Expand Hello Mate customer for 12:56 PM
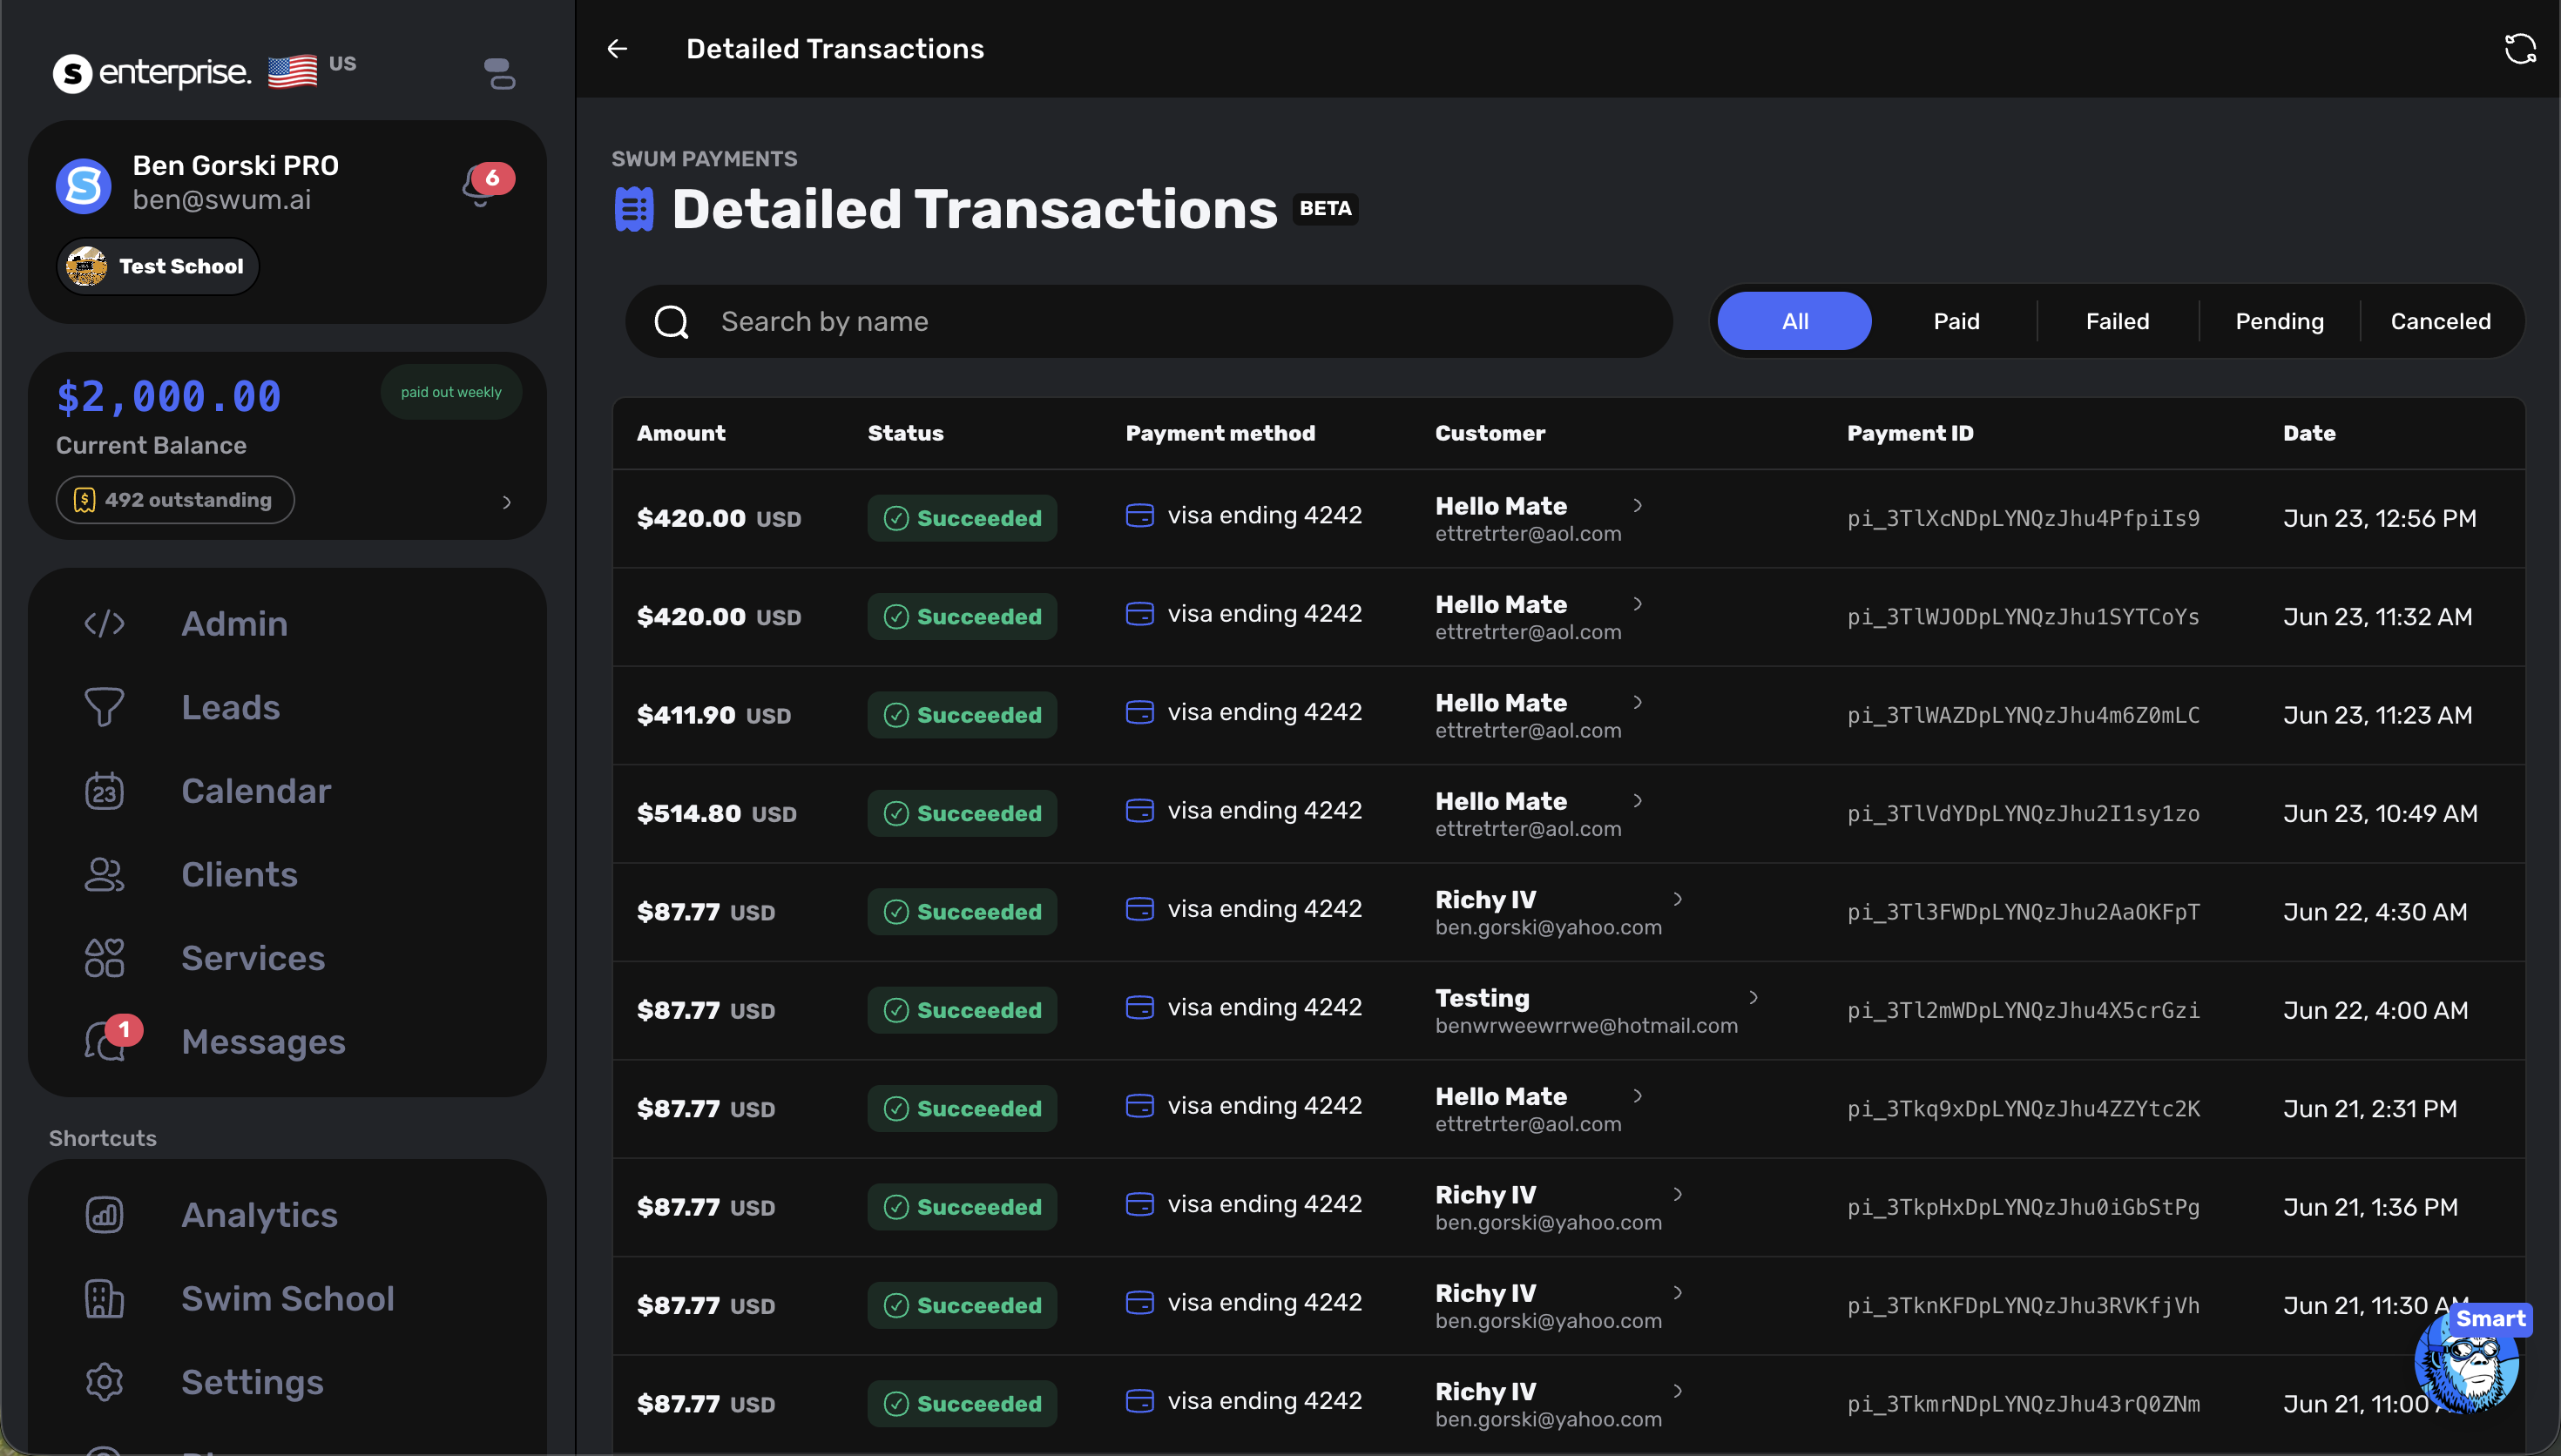Image resolution: width=2561 pixels, height=1456 pixels. pyautogui.click(x=1638, y=505)
